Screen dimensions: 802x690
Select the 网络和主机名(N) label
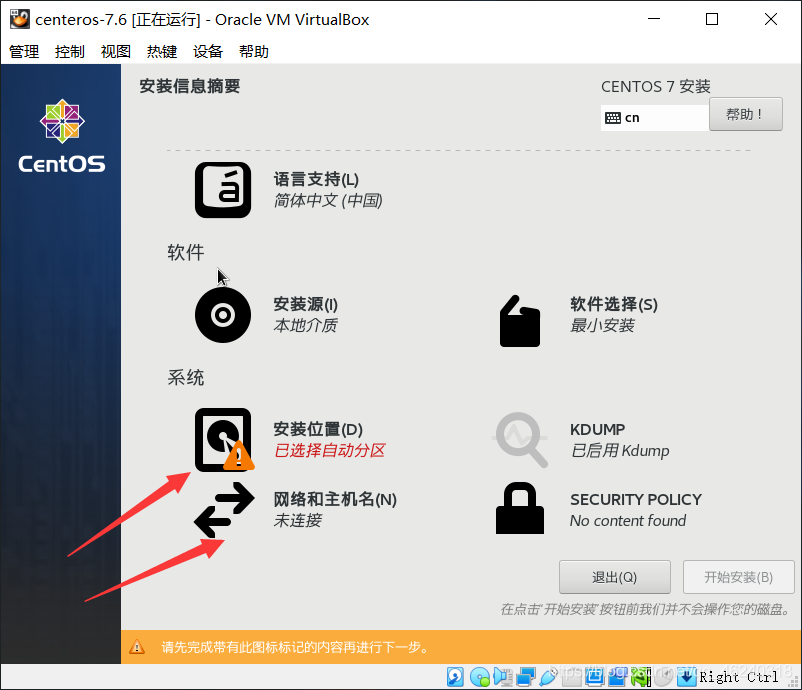pyautogui.click(x=335, y=499)
